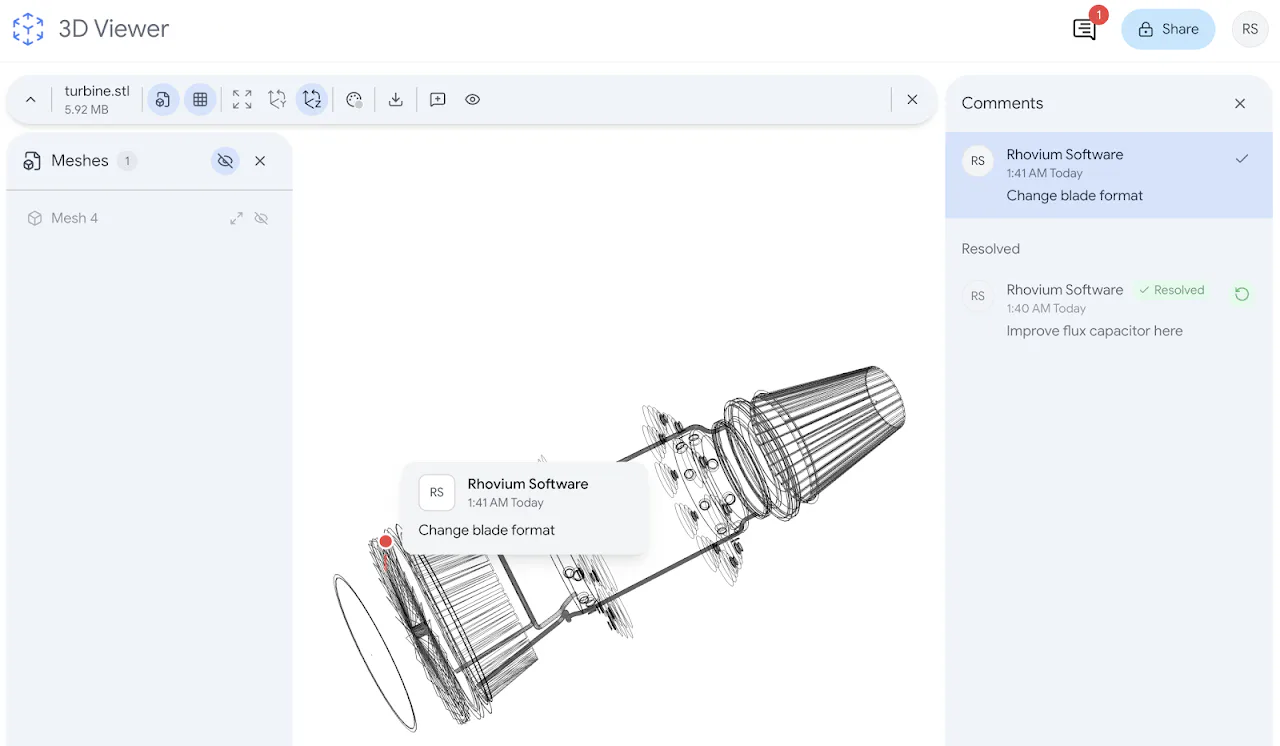Click the eye view icon in toolbar
This screenshot has width=1280, height=746.
(473, 100)
